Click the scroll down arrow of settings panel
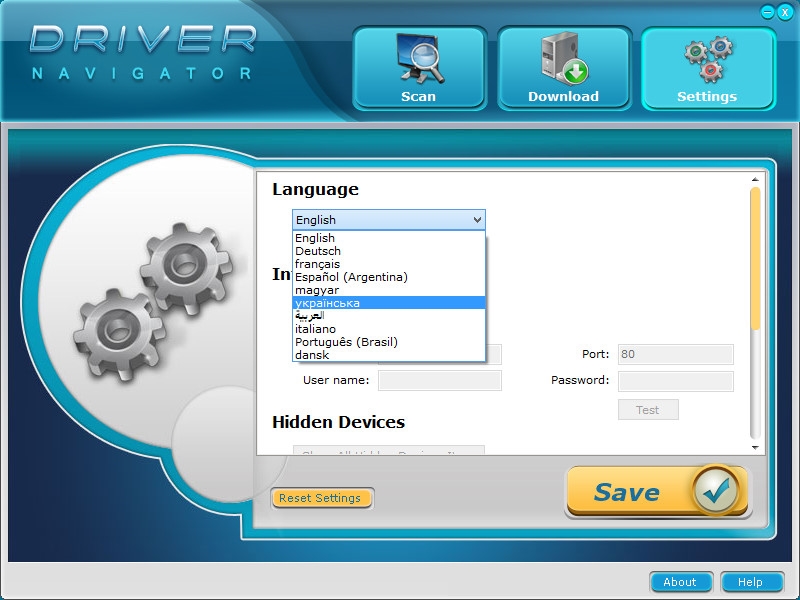 click(755, 447)
